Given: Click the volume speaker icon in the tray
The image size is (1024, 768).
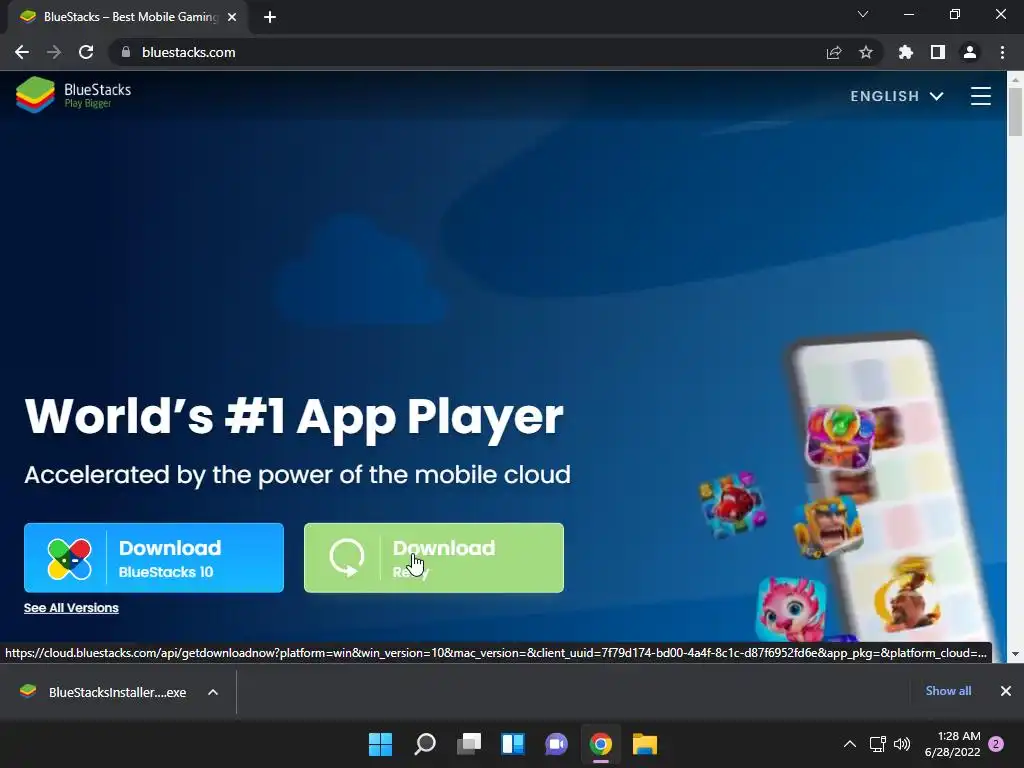Looking at the screenshot, I should click(902, 744).
